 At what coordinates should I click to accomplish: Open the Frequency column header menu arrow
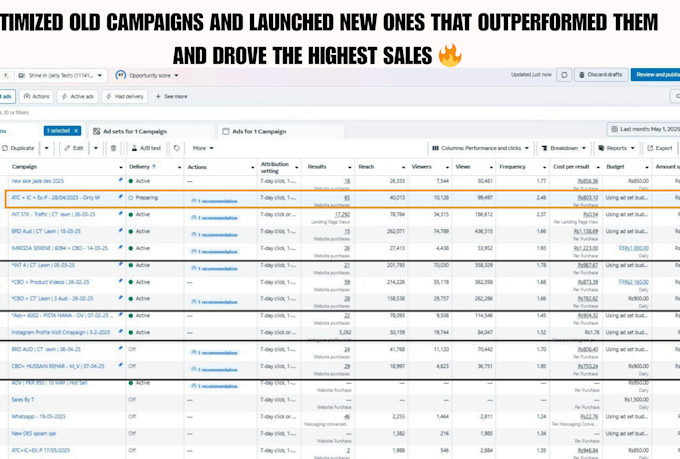point(544,167)
